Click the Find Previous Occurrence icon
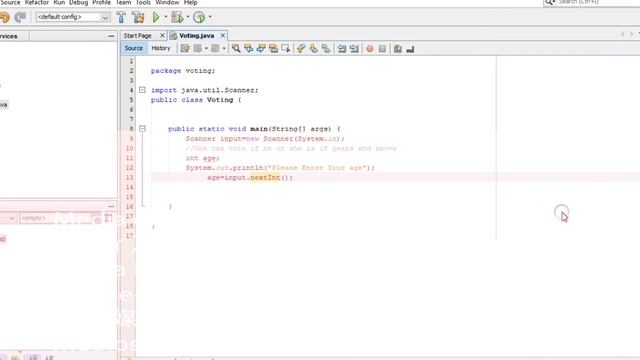This screenshot has height=360, width=640. [x=248, y=49]
